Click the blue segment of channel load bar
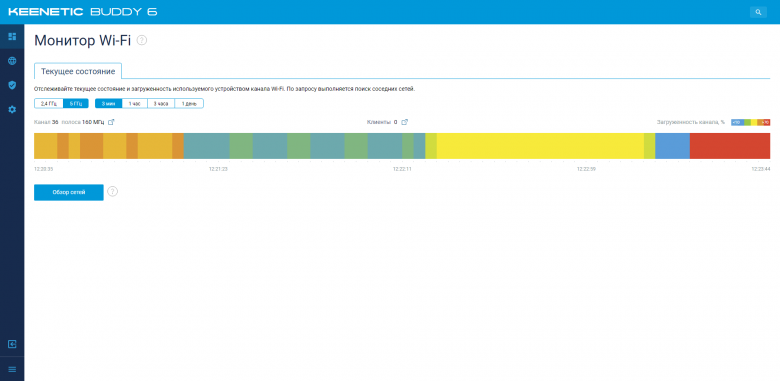This screenshot has width=780, height=381. tap(673, 146)
